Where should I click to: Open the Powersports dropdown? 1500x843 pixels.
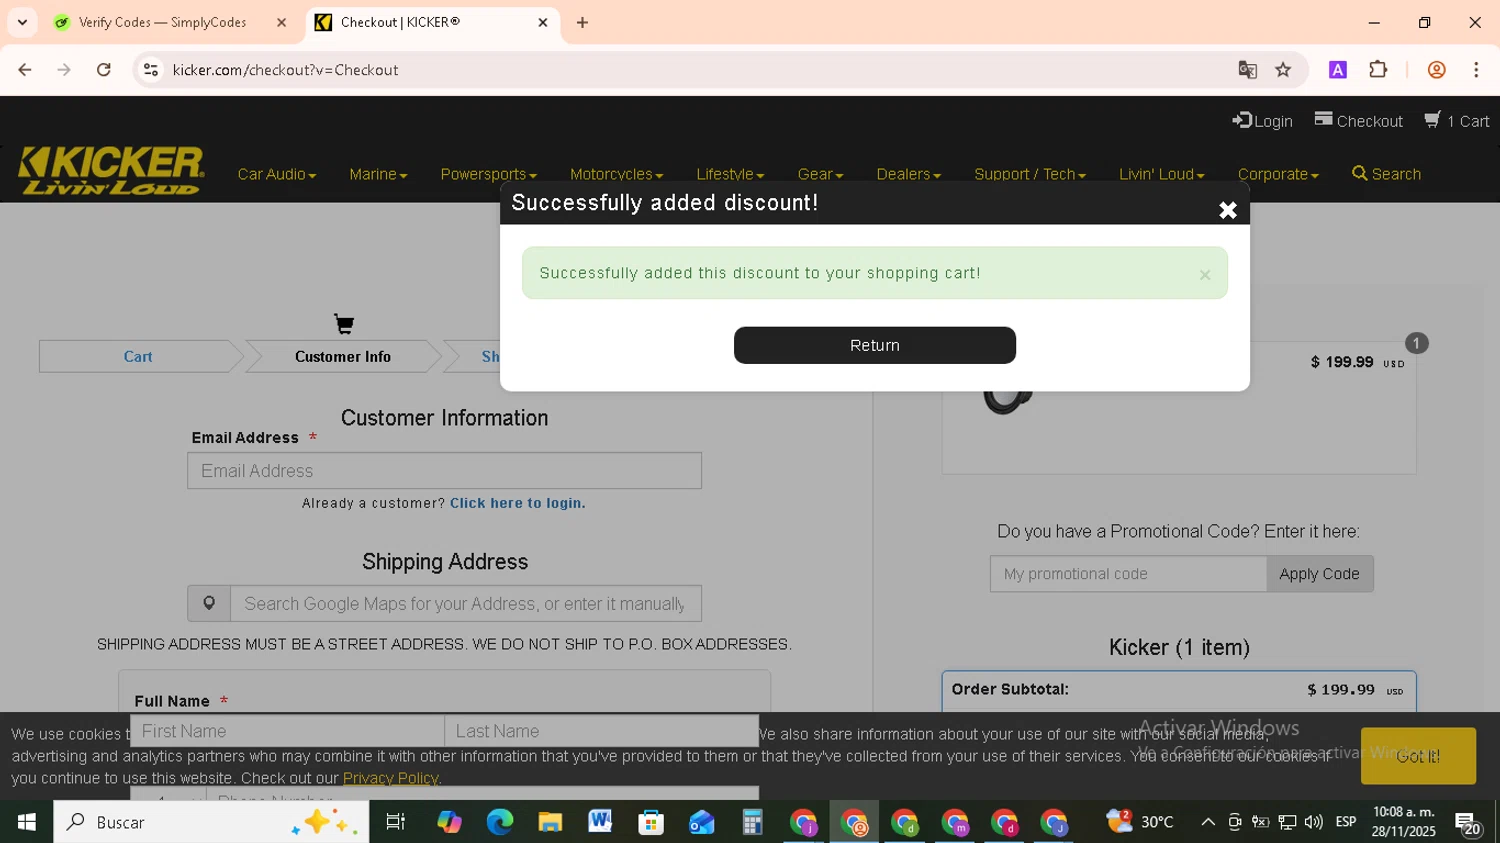[x=489, y=174]
